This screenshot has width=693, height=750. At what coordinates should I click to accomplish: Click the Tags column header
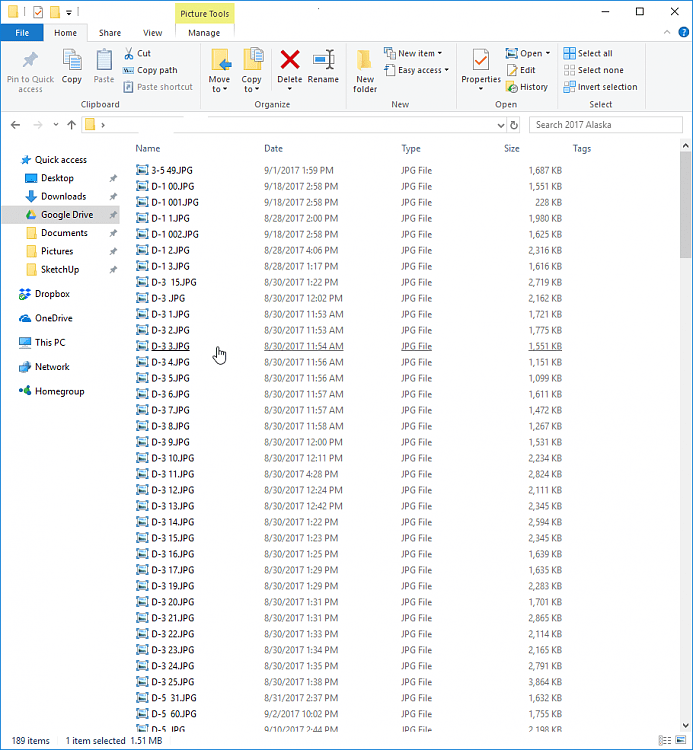pyautogui.click(x=582, y=148)
